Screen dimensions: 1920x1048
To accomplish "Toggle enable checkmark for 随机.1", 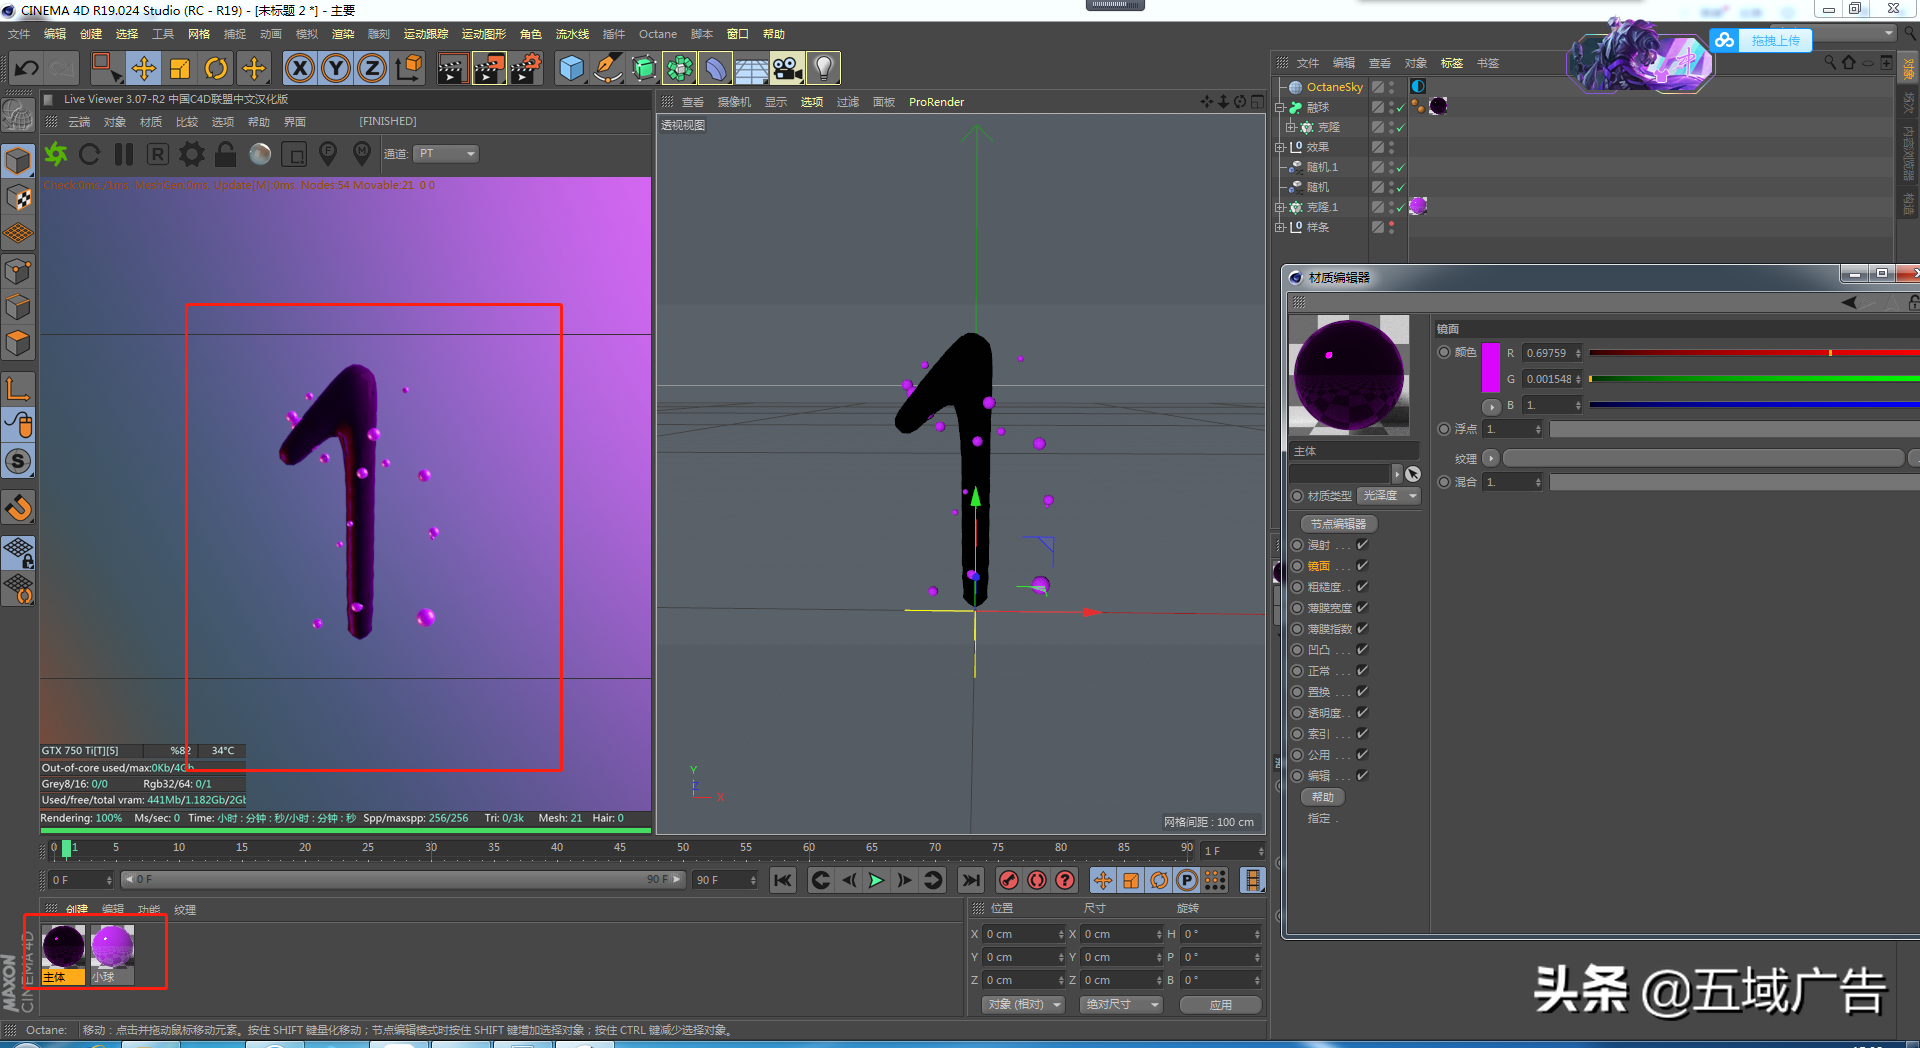I will point(1401,167).
